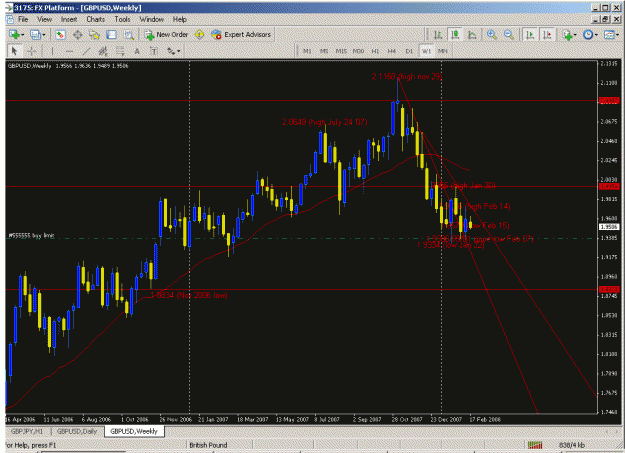Select the M5 timeframe
Screen dimensions: 625x453
(324, 51)
